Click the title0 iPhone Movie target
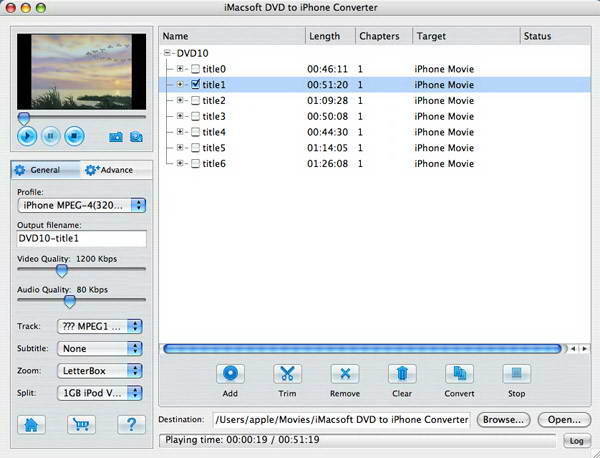This screenshot has height=458, width=600. [x=444, y=69]
